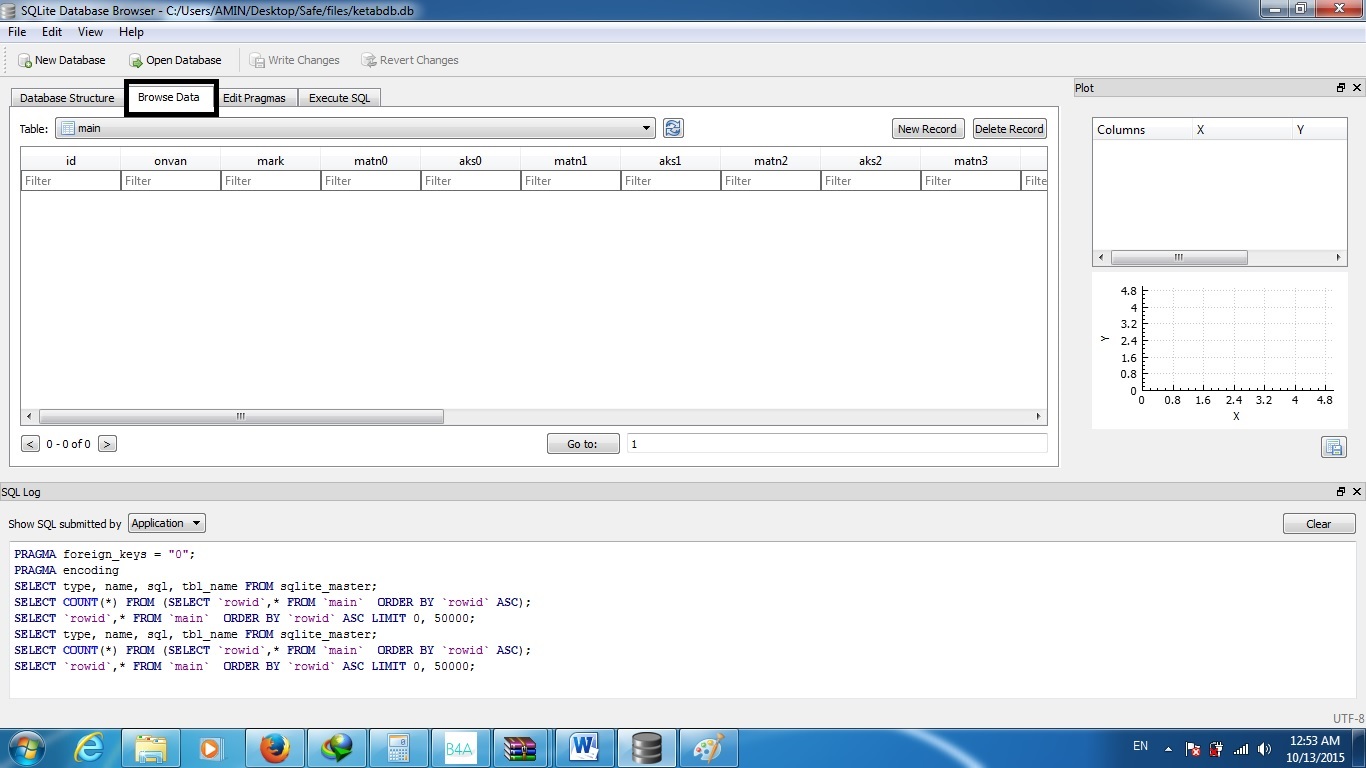
Task: Open Show SQL submitted by dropdown
Action: point(166,523)
